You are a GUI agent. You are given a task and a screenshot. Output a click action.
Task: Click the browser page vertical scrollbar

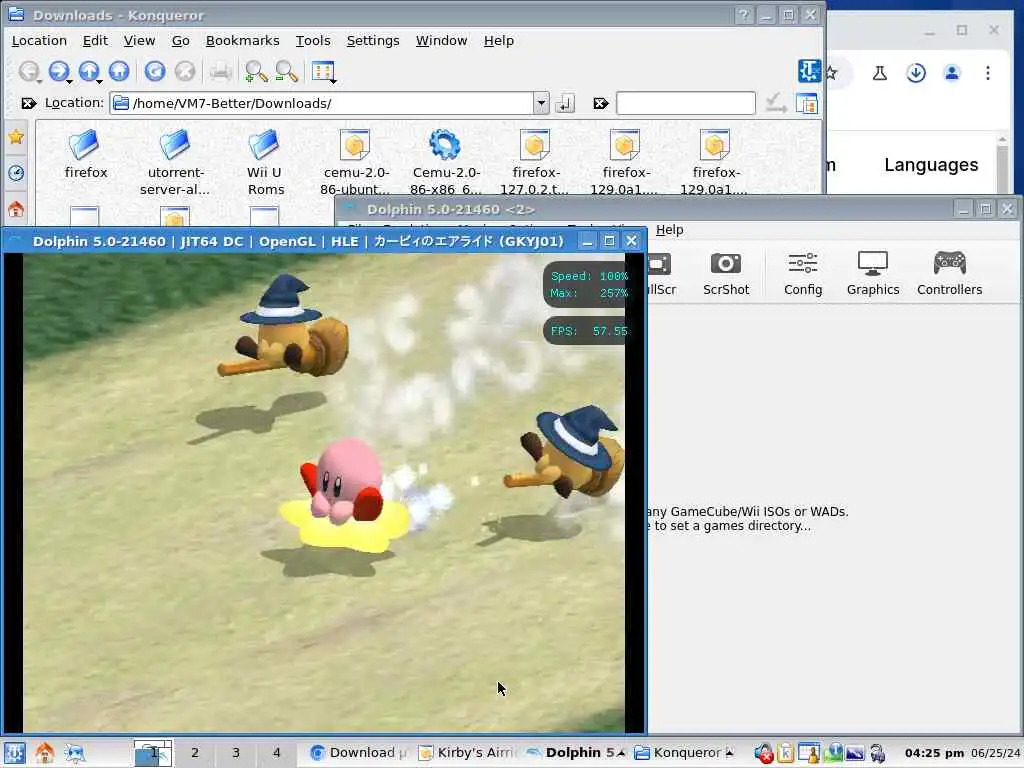coord(1003,163)
